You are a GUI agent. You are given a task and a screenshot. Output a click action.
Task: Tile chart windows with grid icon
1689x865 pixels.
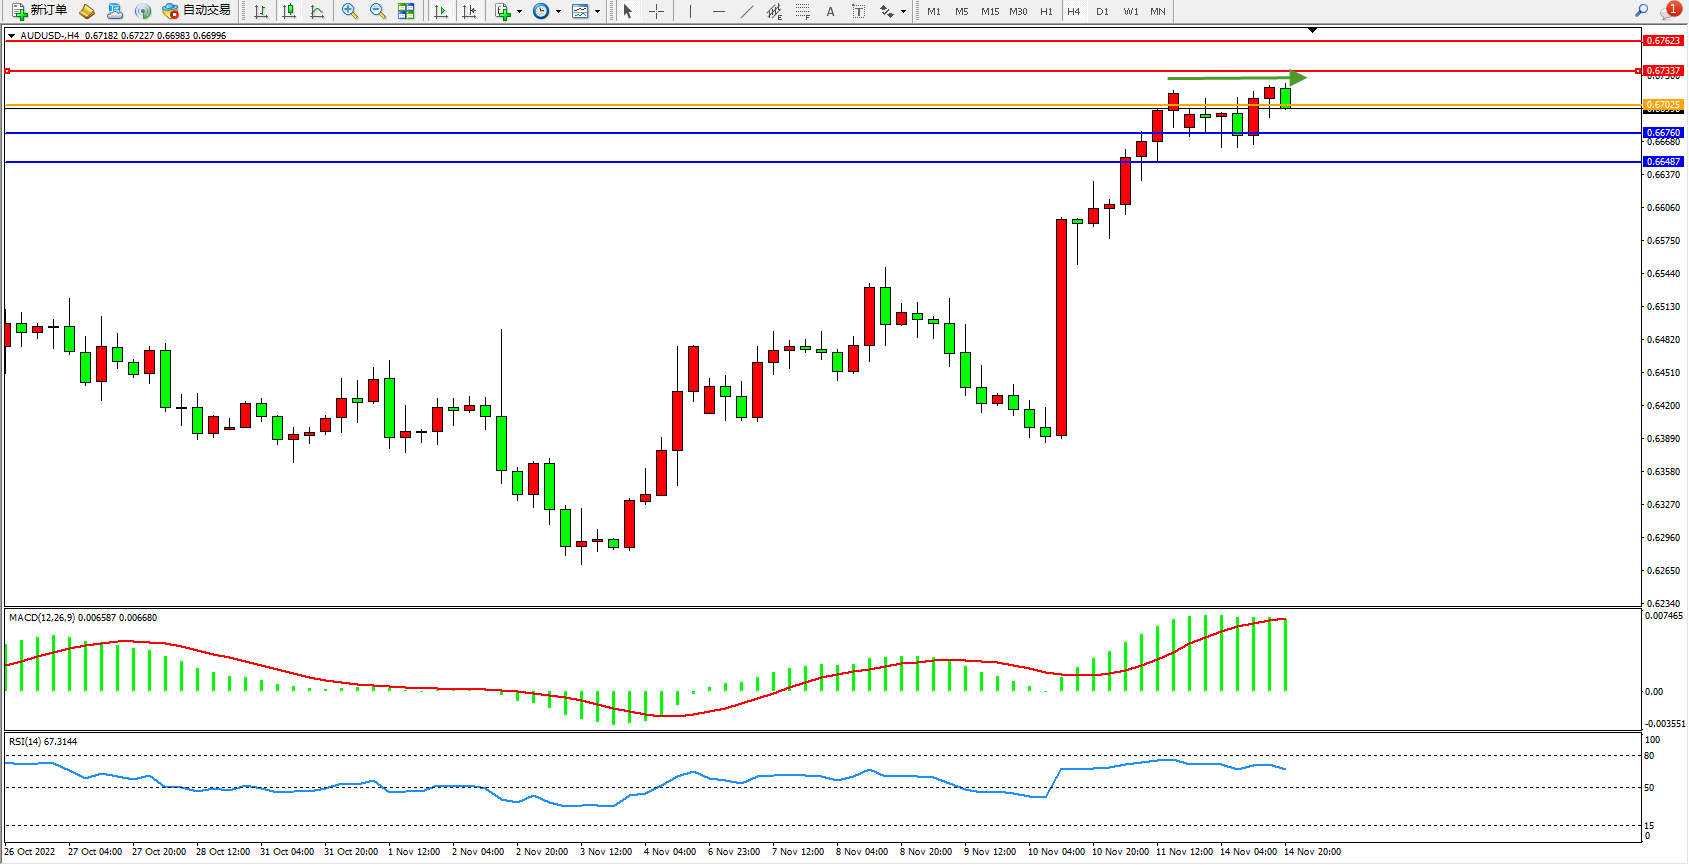click(x=406, y=11)
